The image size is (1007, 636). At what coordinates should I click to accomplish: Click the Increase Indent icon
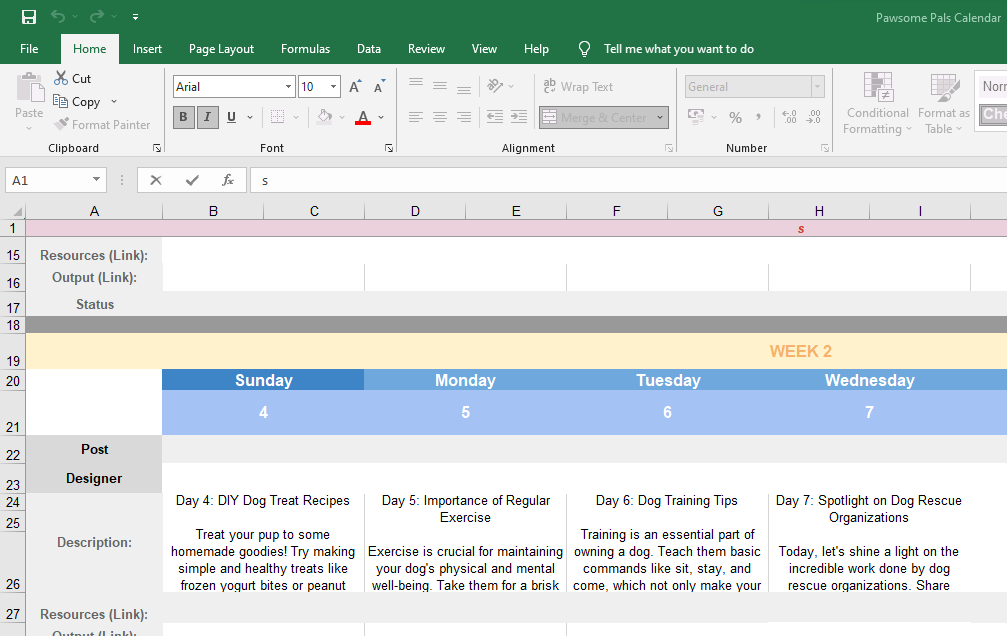(x=519, y=117)
